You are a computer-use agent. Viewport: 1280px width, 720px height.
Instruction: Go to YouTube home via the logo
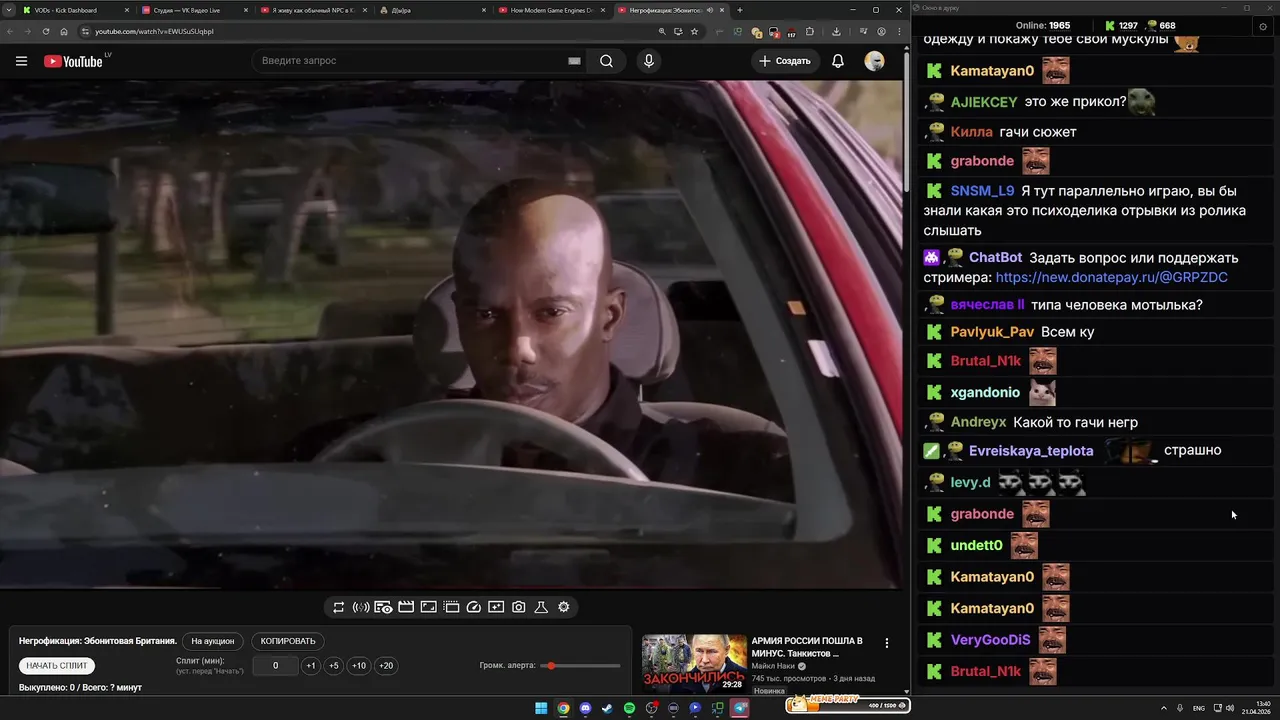tap(73, 61)
